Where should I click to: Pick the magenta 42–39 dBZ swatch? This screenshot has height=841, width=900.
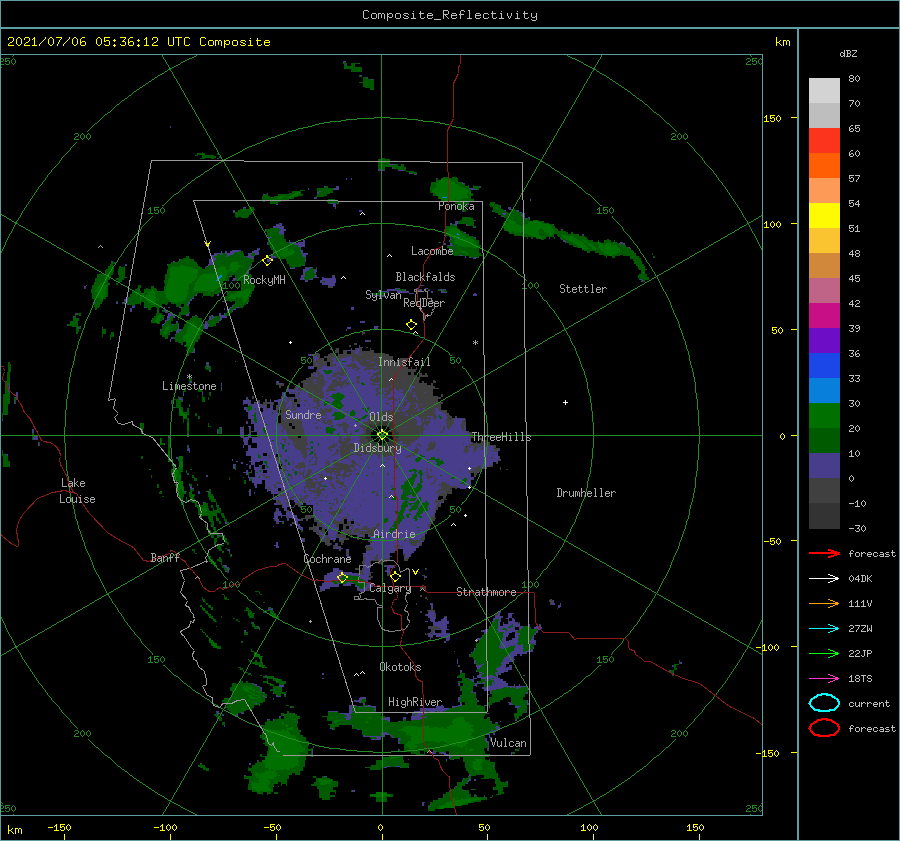click(x=824, y=316)
